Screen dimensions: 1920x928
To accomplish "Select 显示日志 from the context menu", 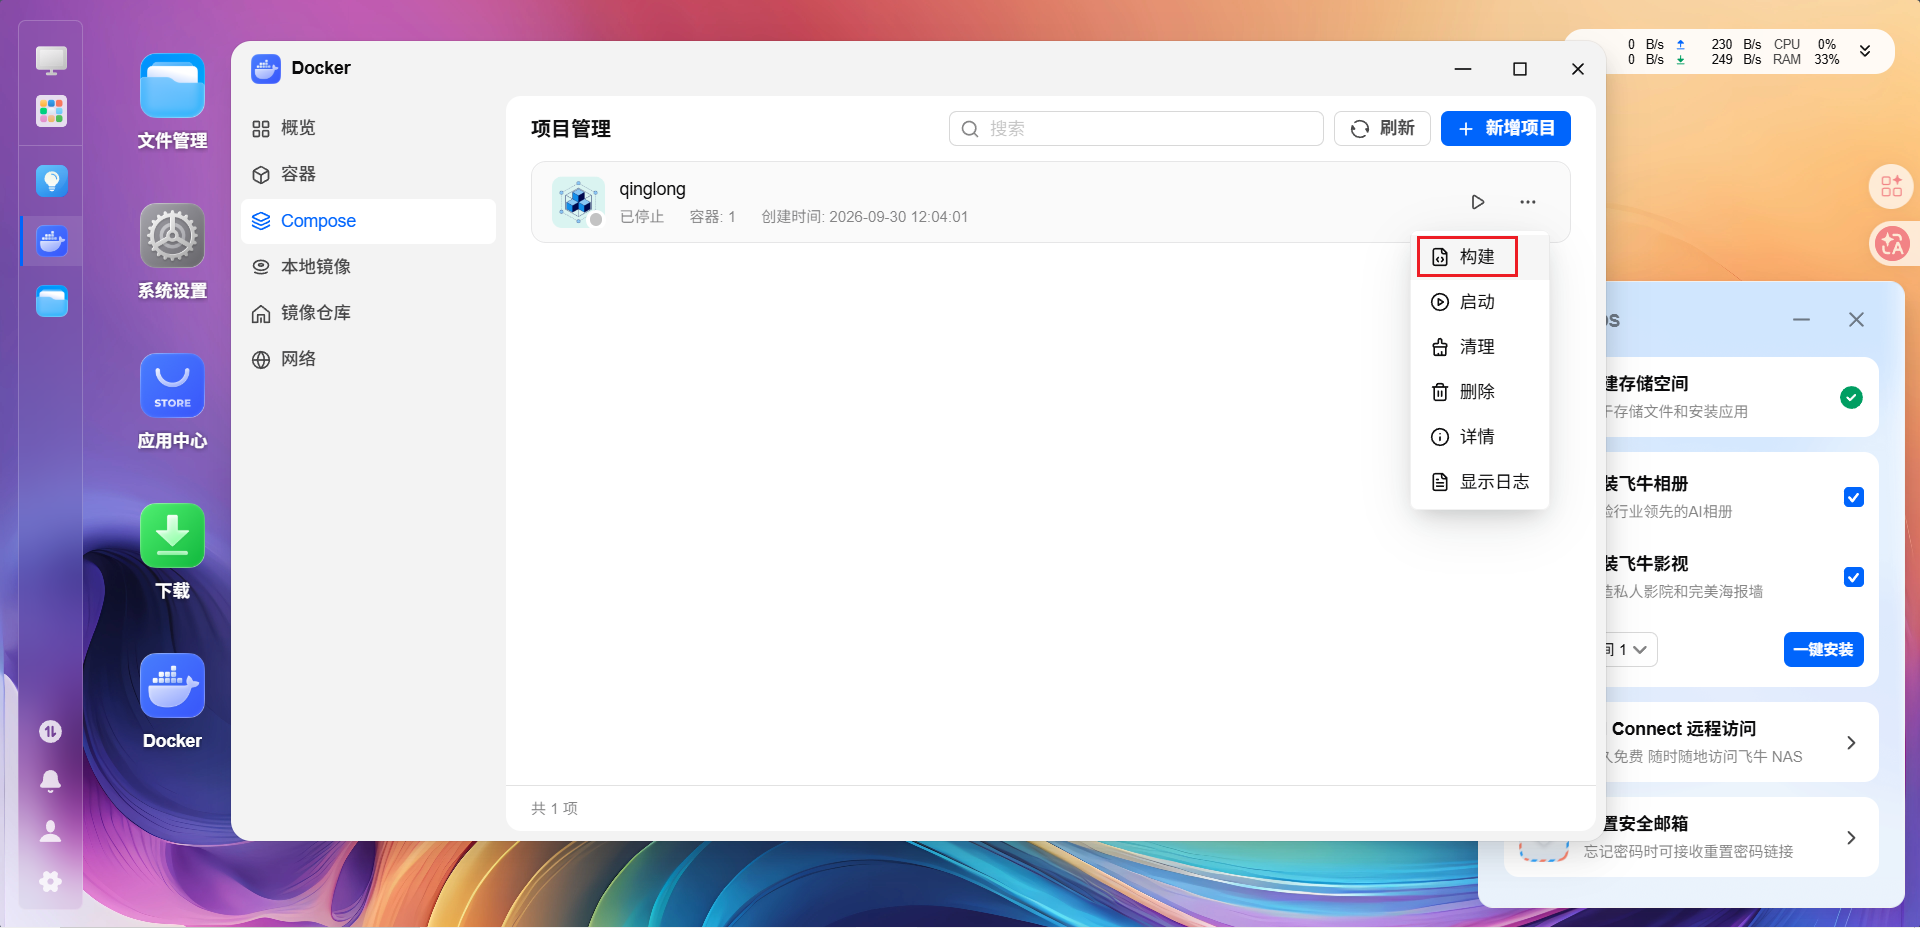I will click(1480, 482).
